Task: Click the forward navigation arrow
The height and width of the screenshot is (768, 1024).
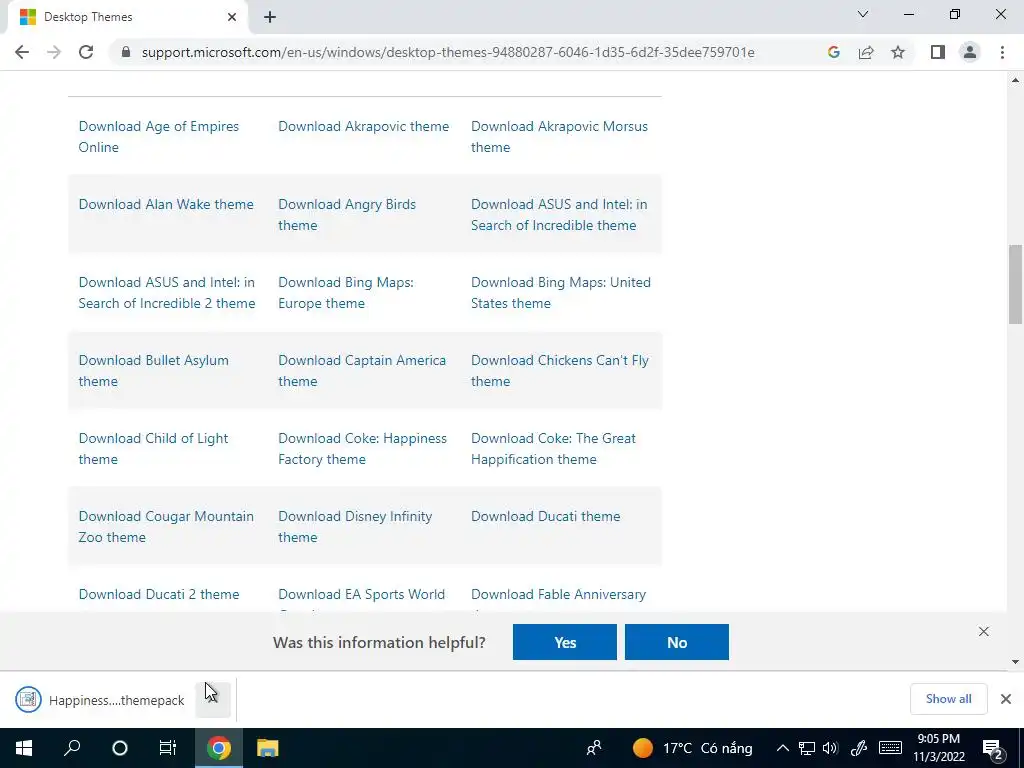Action: pos(54,52)
